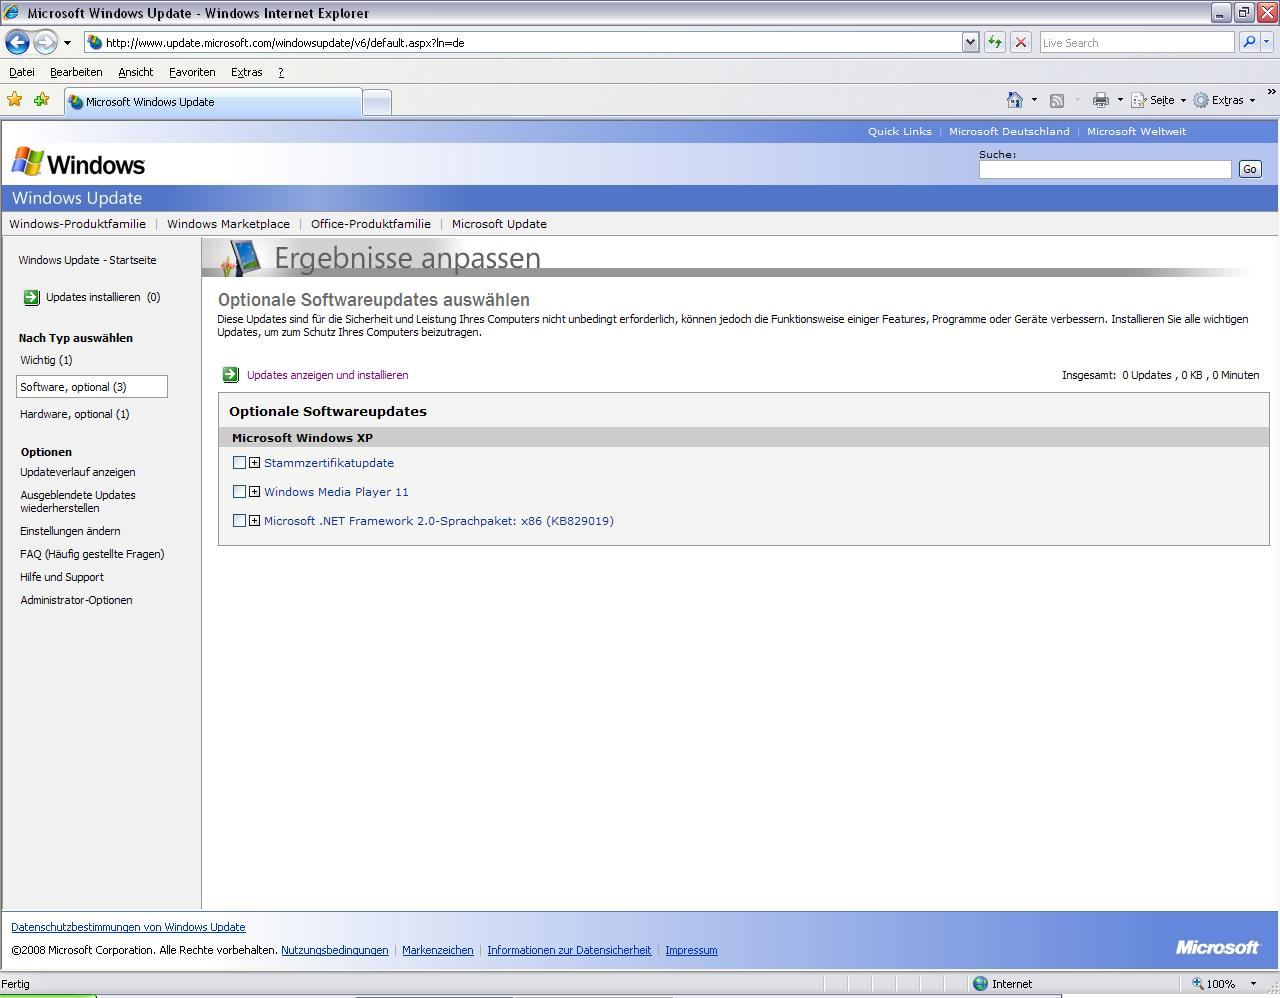Click the RSS feeds icon
The width and height of the screenshot is (1280, 998).
click(x=1057, y=100)
